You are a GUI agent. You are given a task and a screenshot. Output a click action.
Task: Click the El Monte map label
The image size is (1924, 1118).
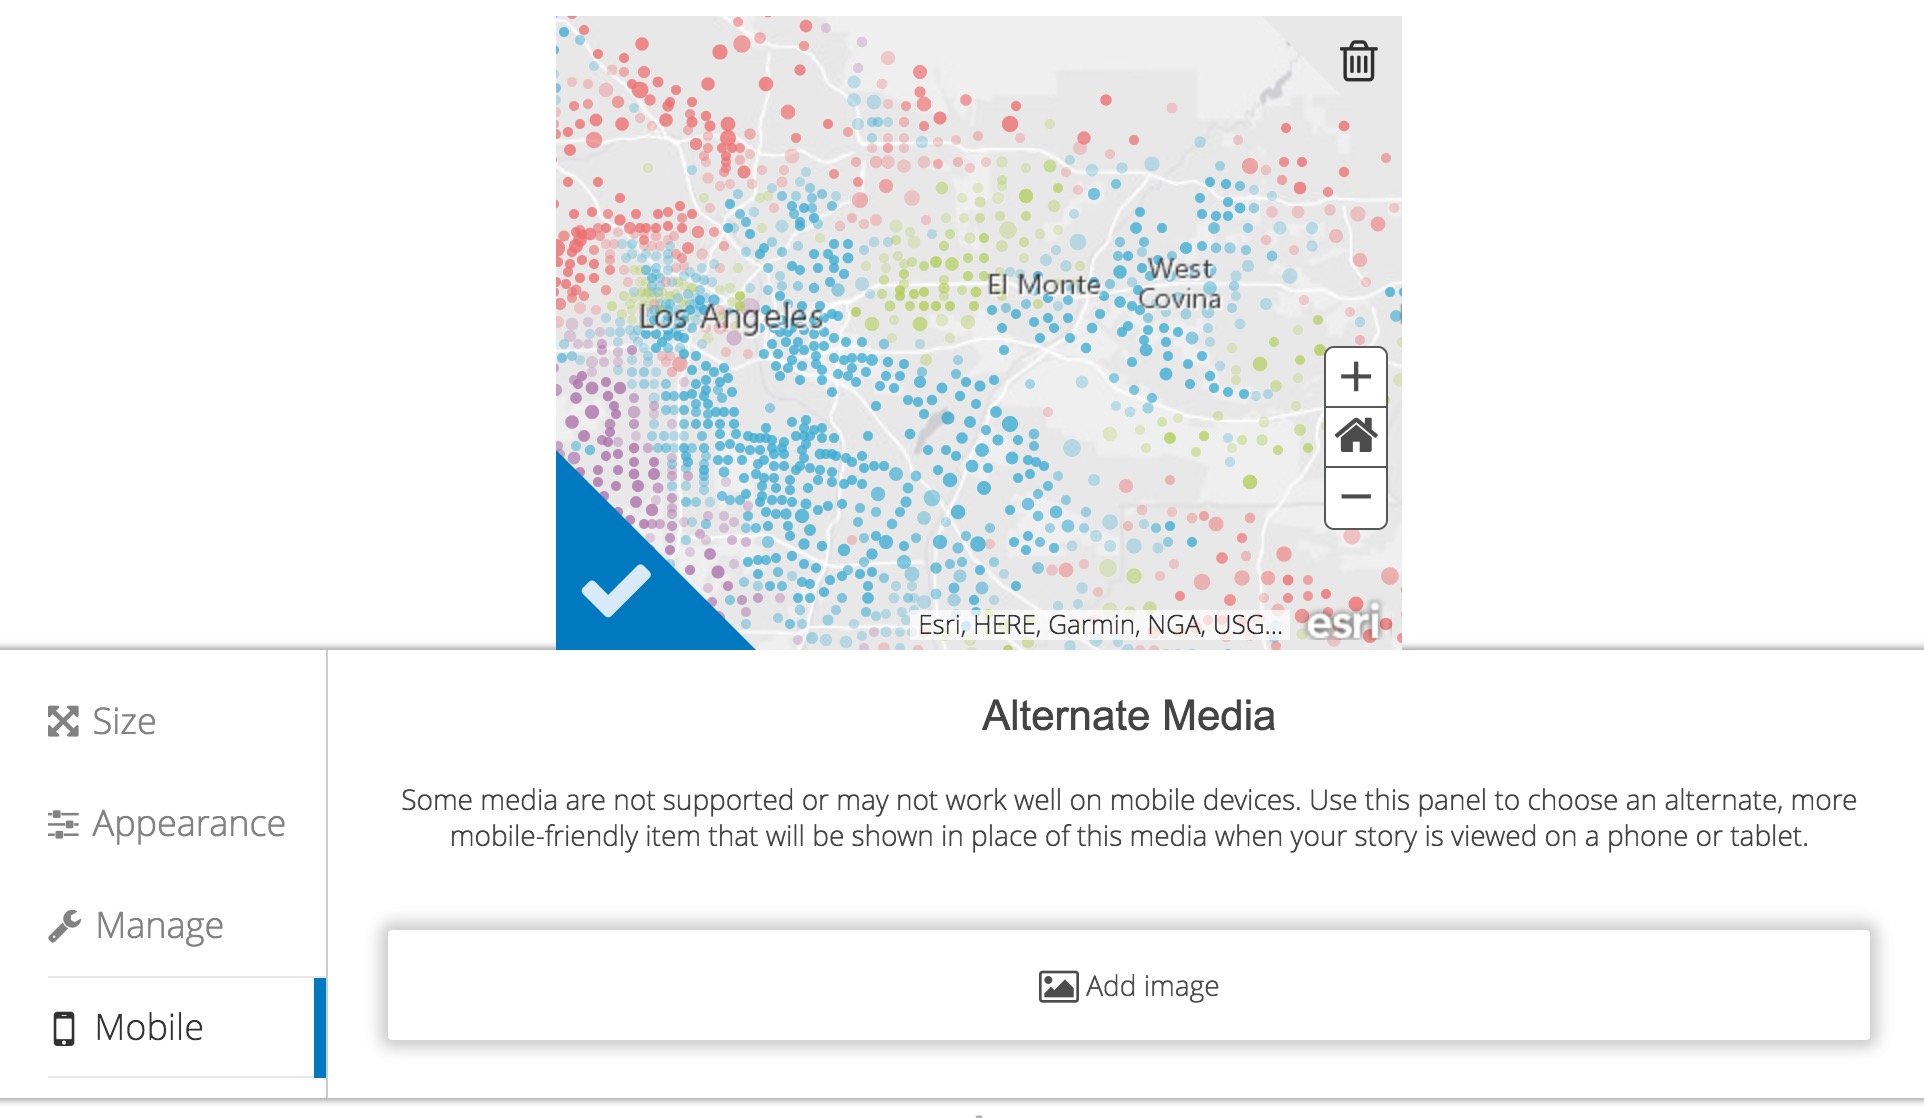(1043, 285)
